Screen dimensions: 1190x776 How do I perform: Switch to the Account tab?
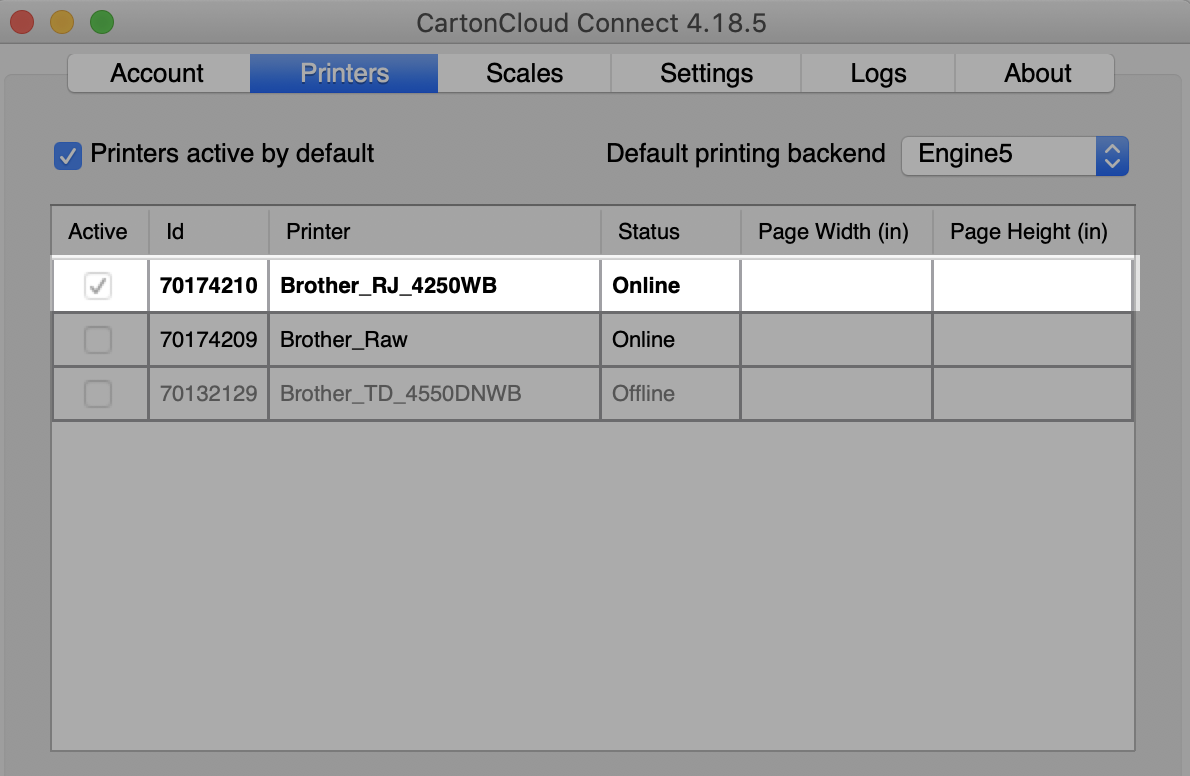pyautogui.click(x=156, y=72)
